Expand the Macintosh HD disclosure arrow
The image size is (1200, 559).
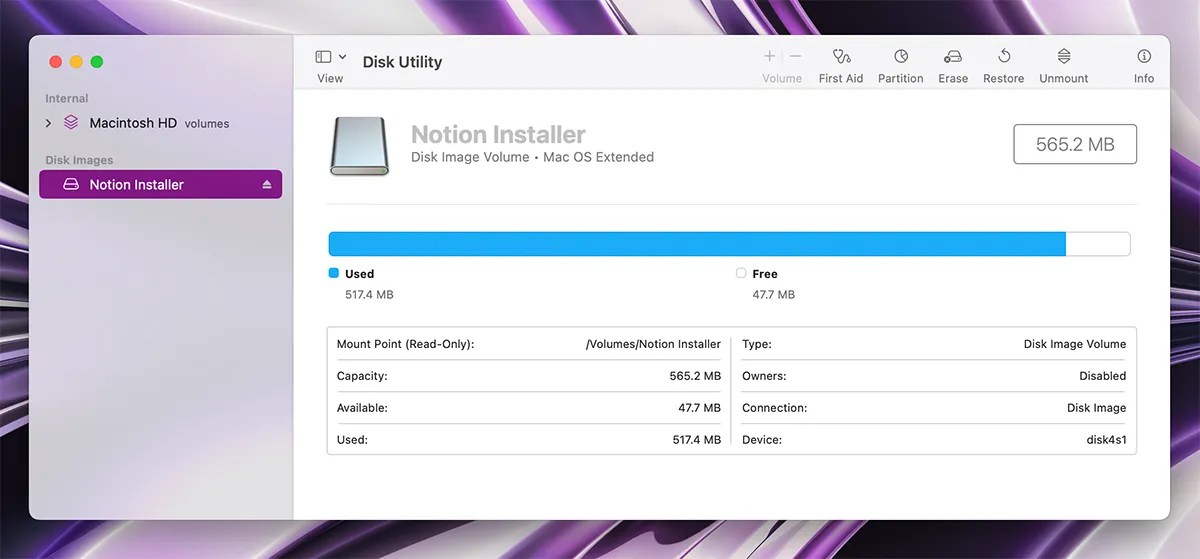[x=48, y=123]
